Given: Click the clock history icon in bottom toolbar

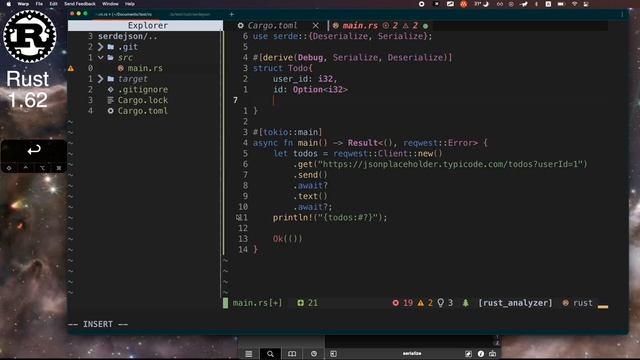Looking at the screenshot, I should click(x=313, y=353).
